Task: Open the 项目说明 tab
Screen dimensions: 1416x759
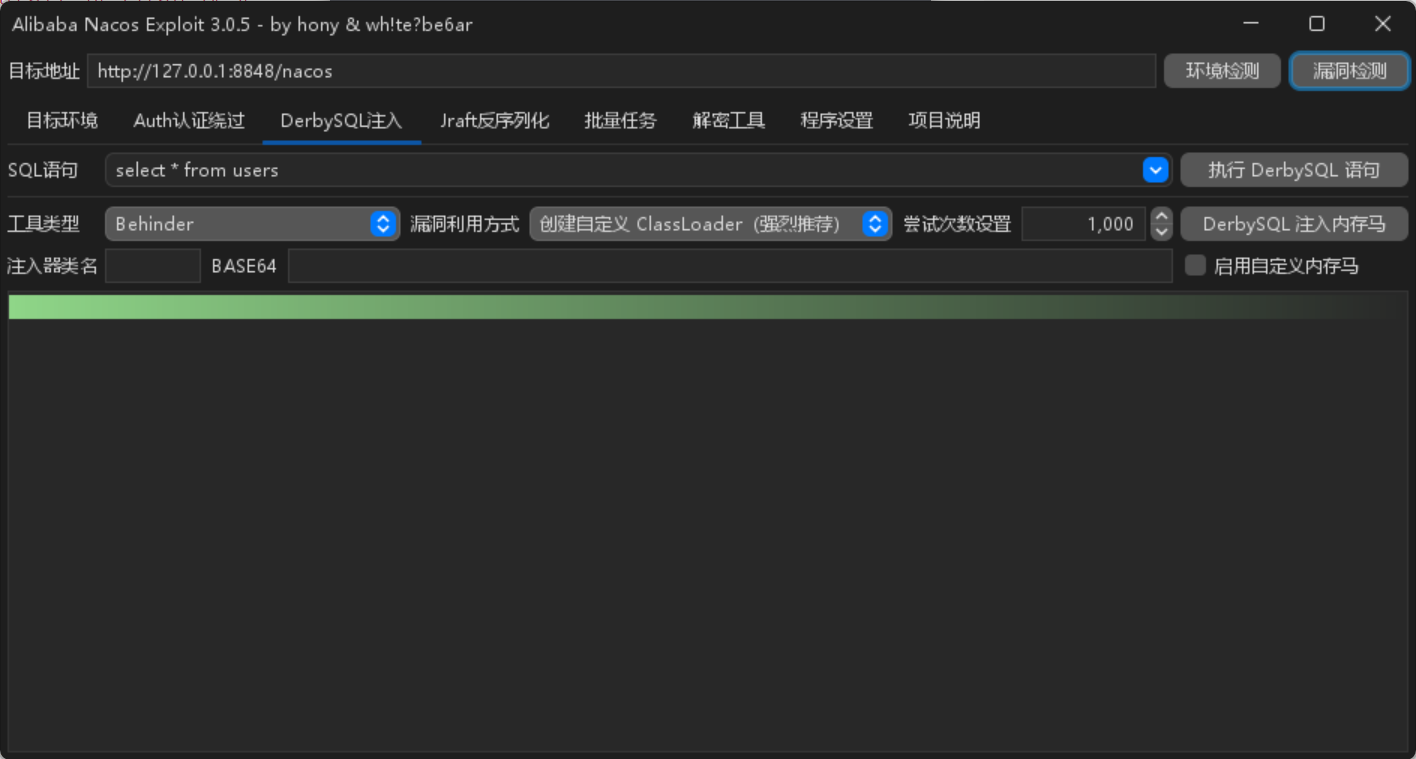Action: [944, 121]
